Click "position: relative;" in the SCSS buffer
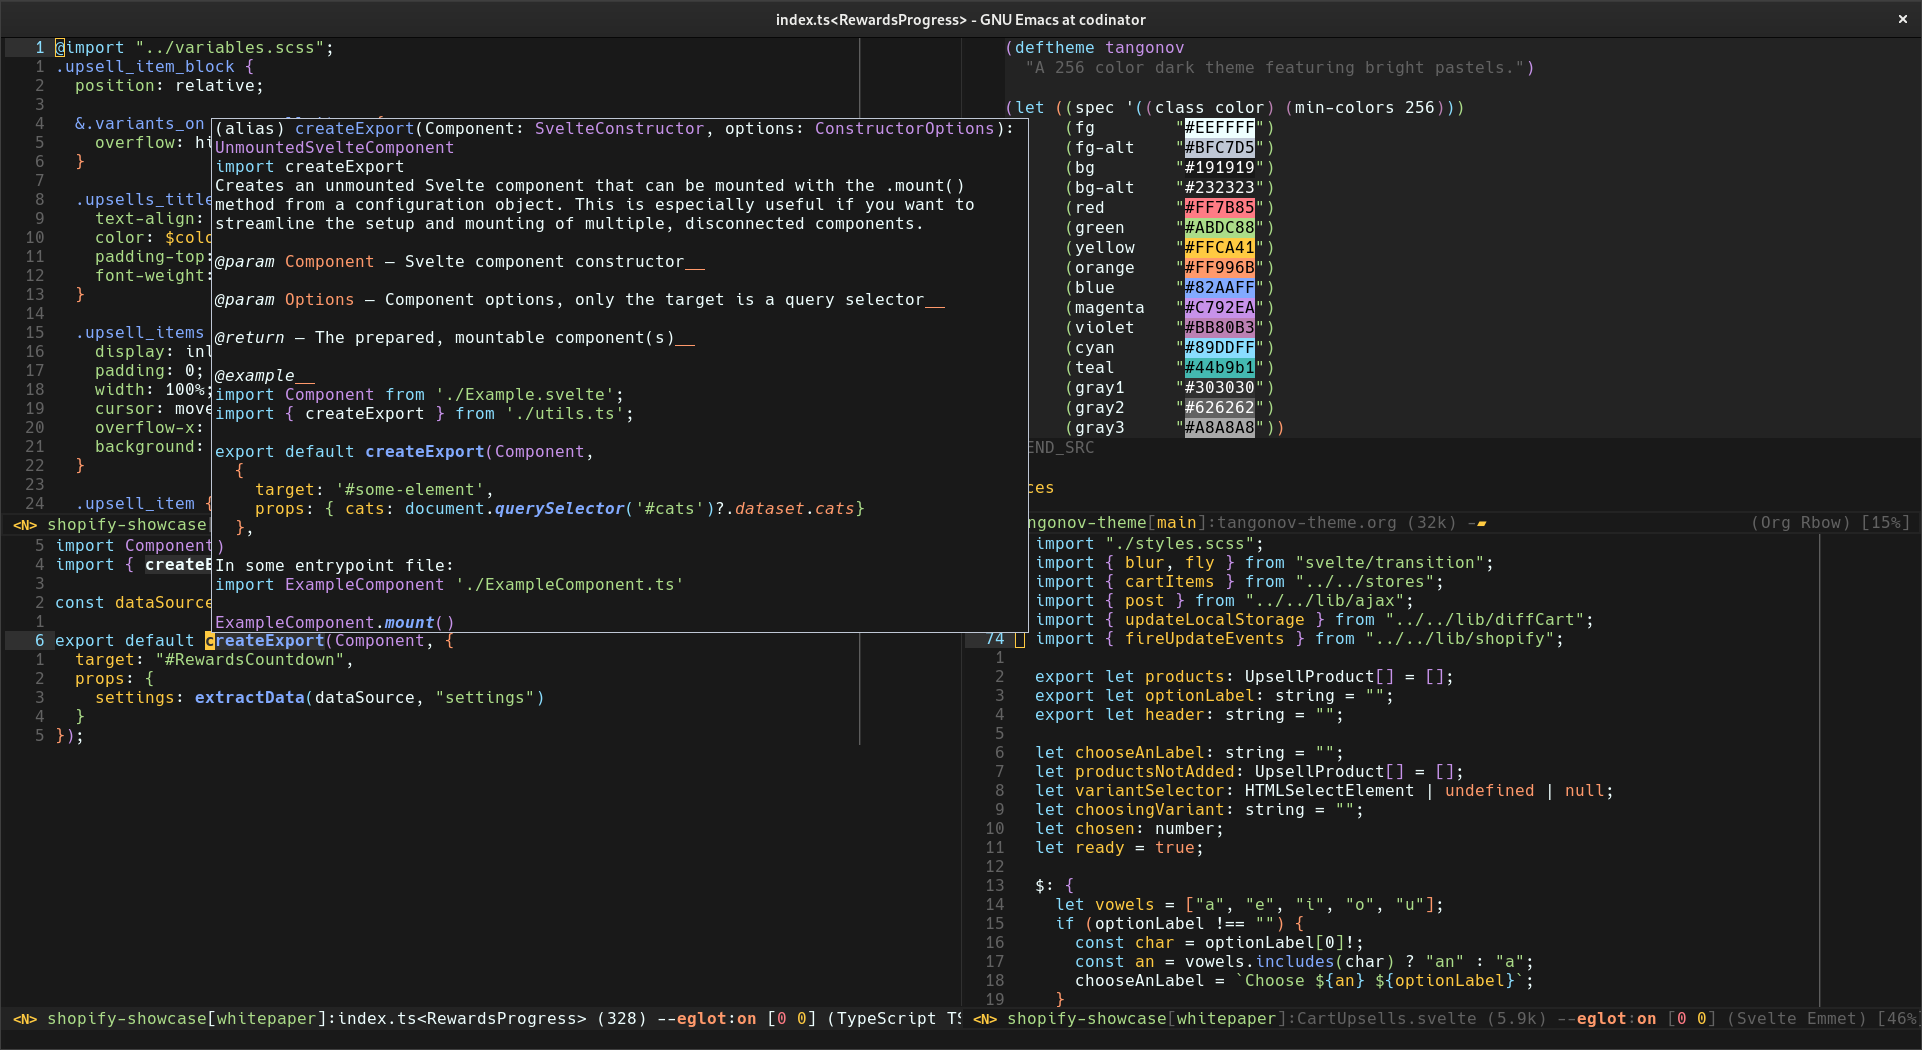1922x1050 pixels. pos(170,86)
